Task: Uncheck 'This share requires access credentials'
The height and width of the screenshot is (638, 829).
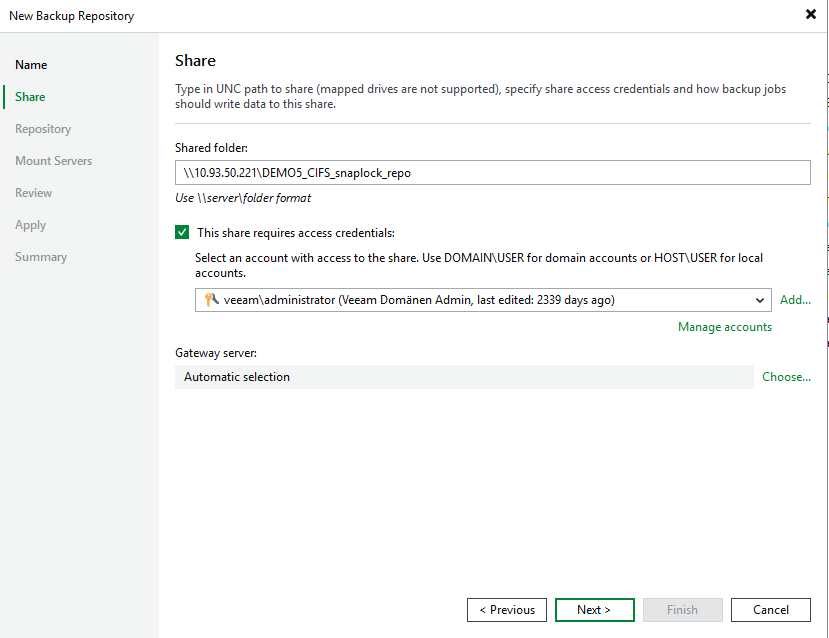Action: 182,233
